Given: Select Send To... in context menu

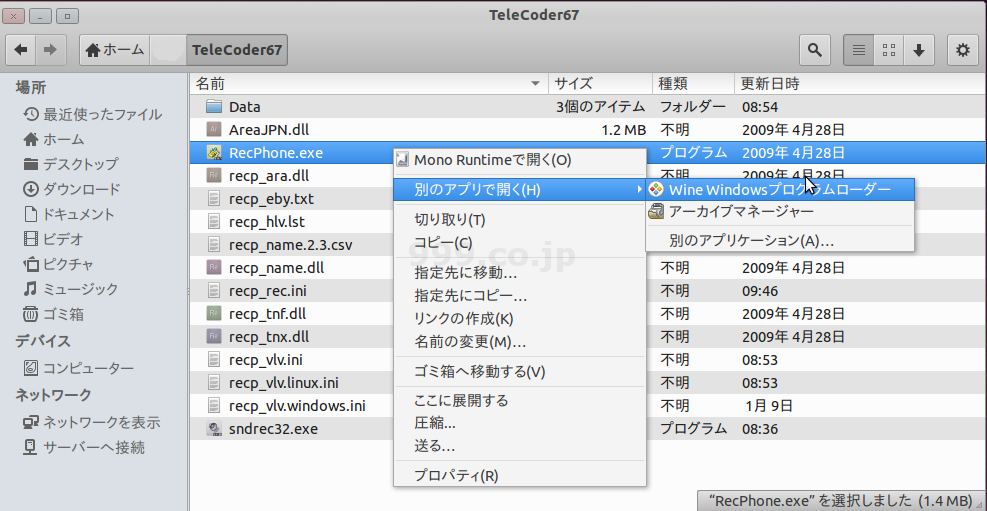Looking at the screenshot, I should [x=520, y=446].
